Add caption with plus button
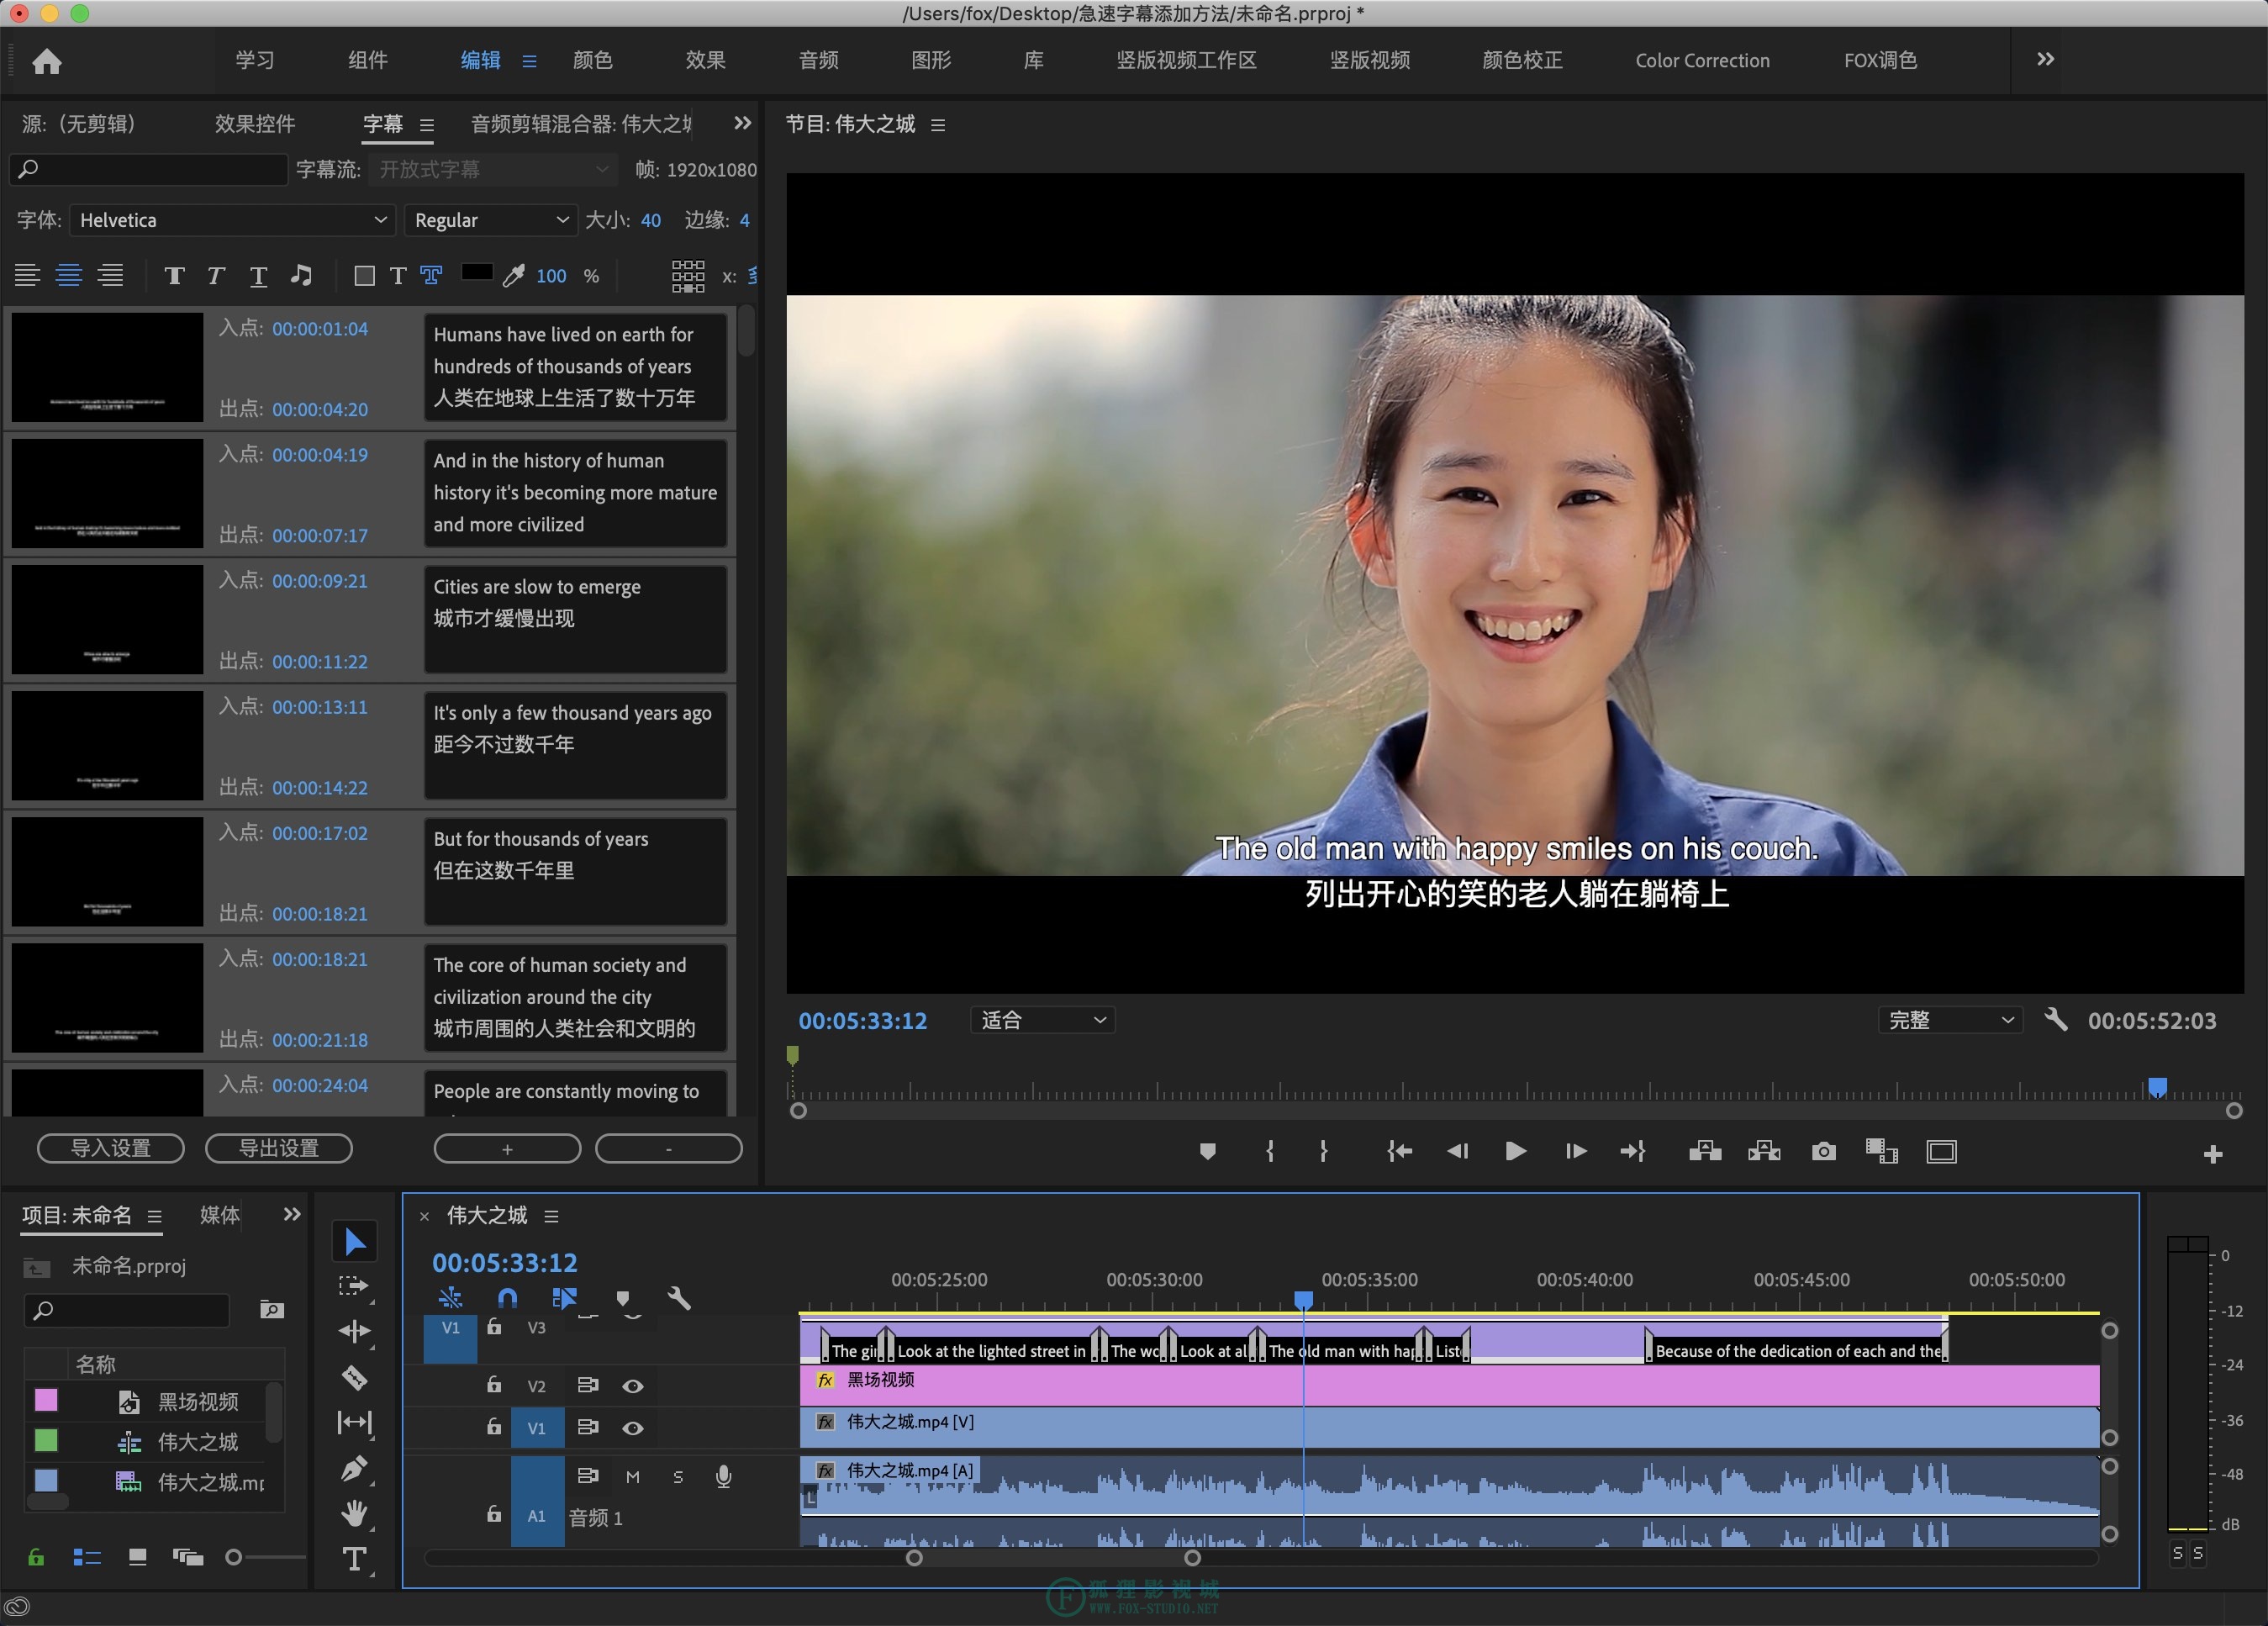Screen dimensions: 2268x1626 tap(507, 1148)
